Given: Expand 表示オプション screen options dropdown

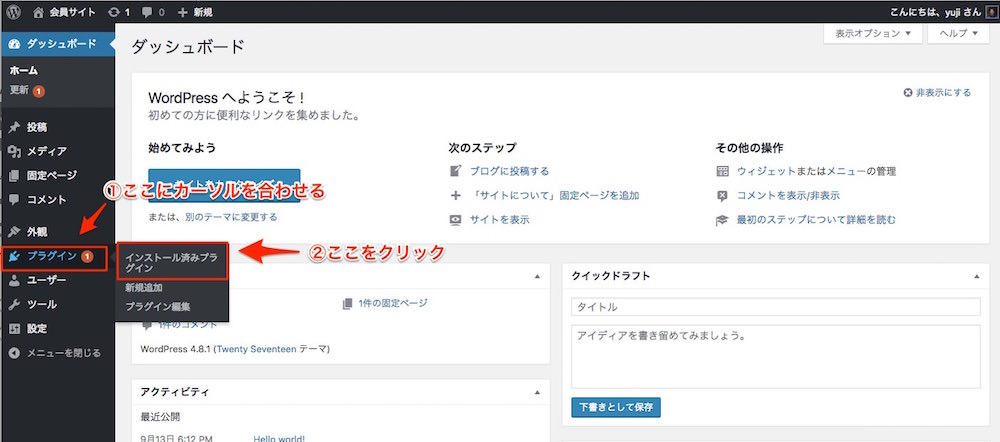Looking at the screenshot, I should (872, 34).
